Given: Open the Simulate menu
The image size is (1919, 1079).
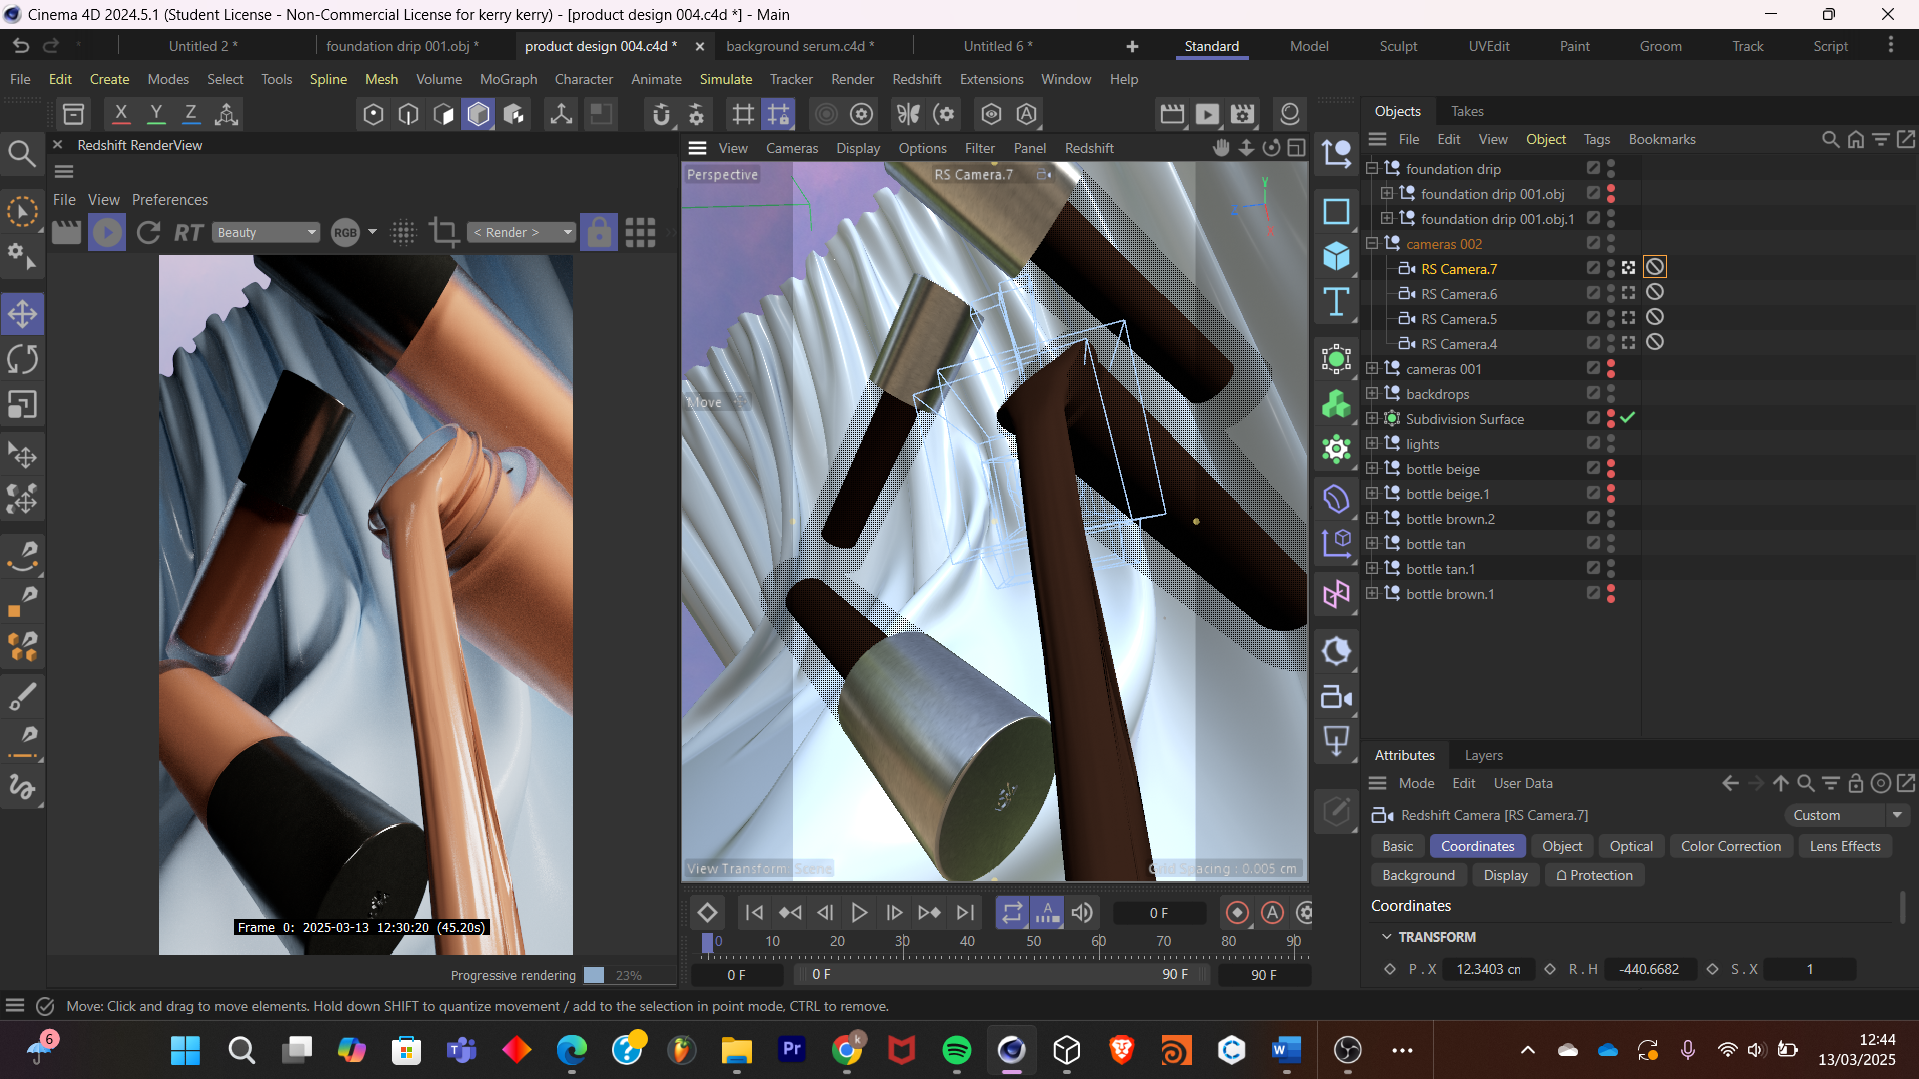Looking at the screenshot, I should click(725, 79).
